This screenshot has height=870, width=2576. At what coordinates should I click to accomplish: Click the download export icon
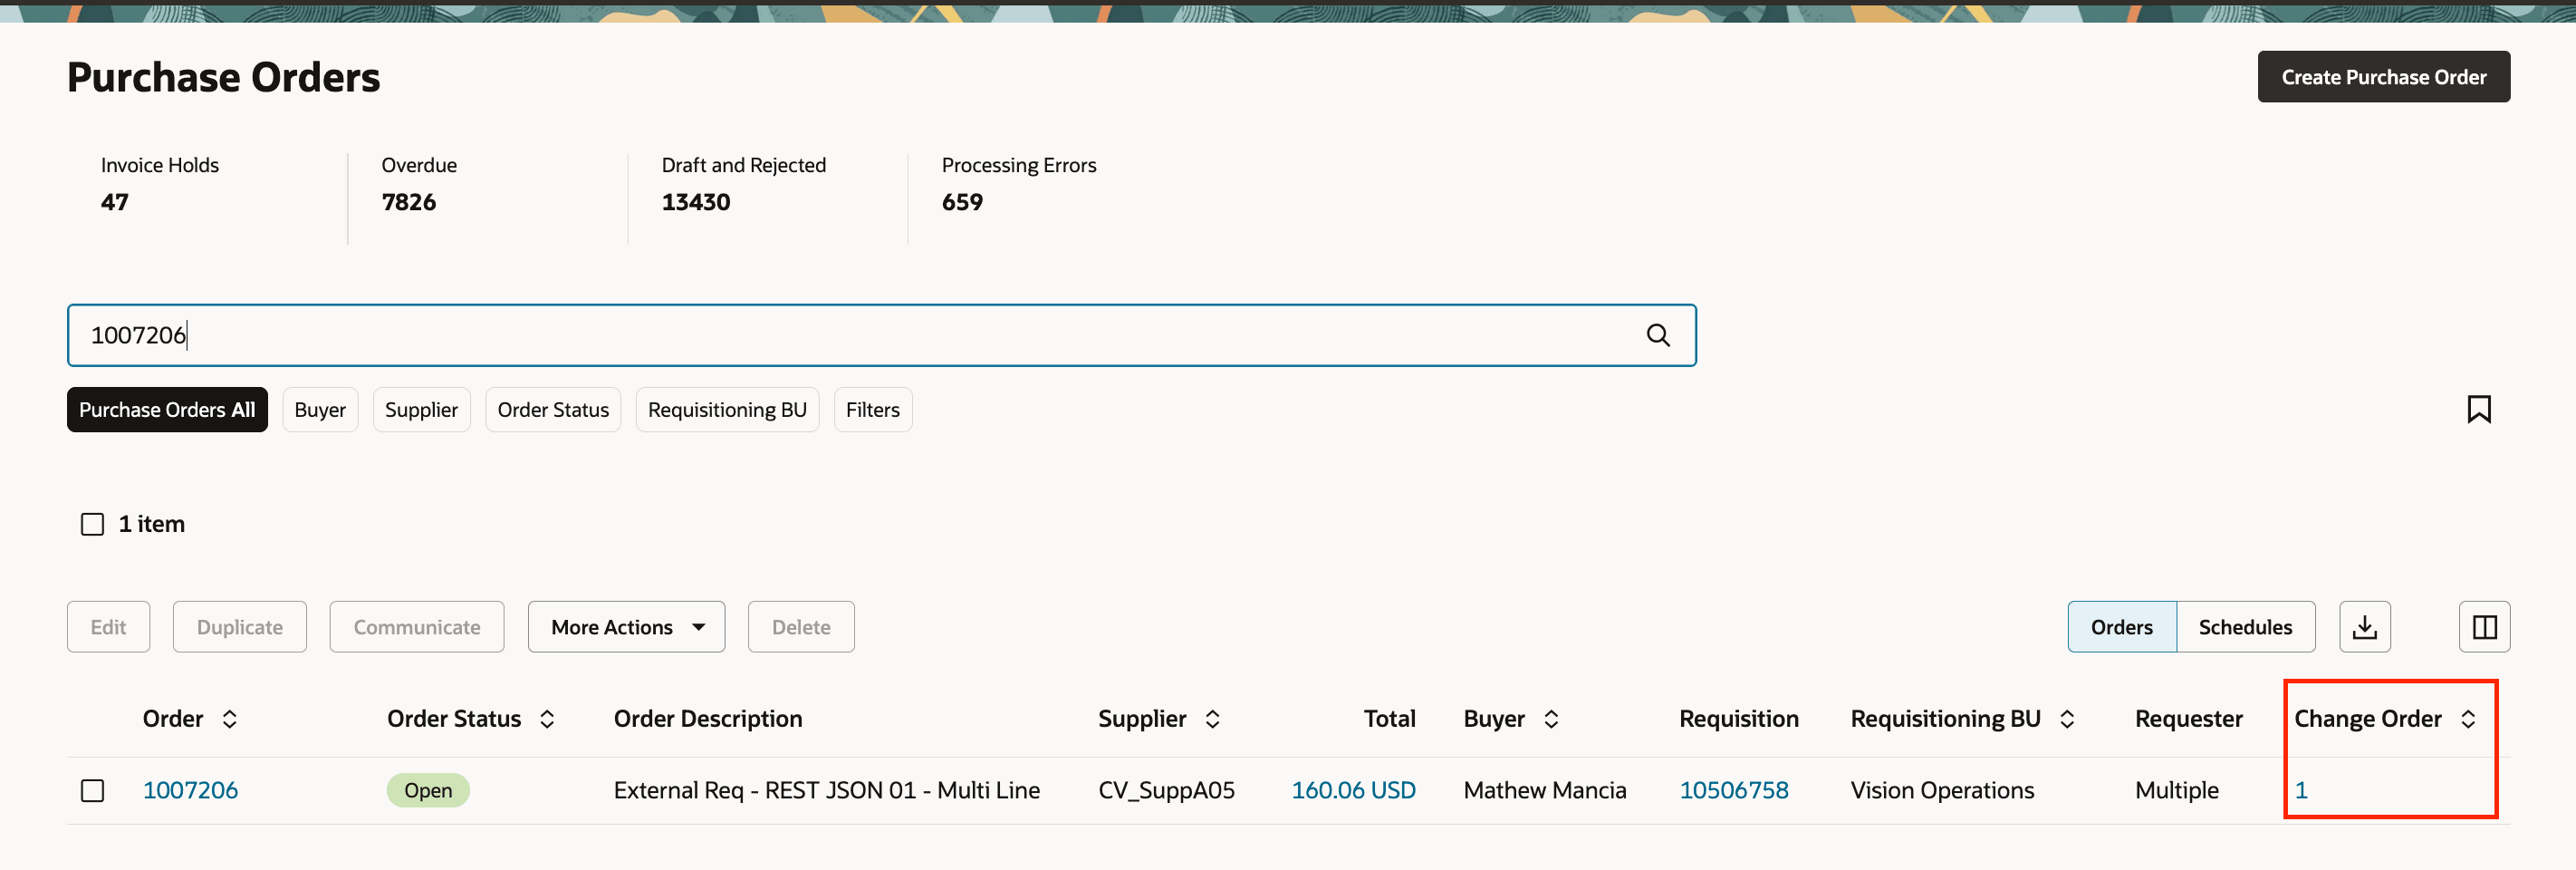[2365, 627]
